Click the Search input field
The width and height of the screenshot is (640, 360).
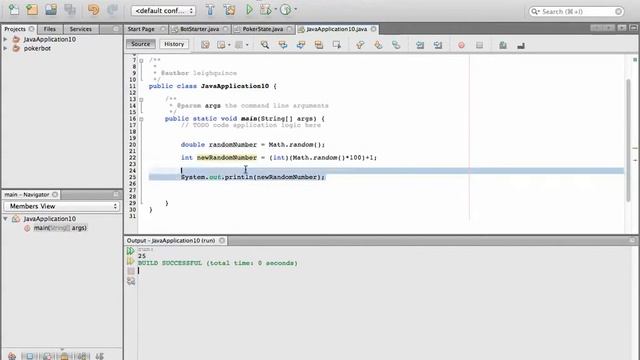[x=576, y=11]
